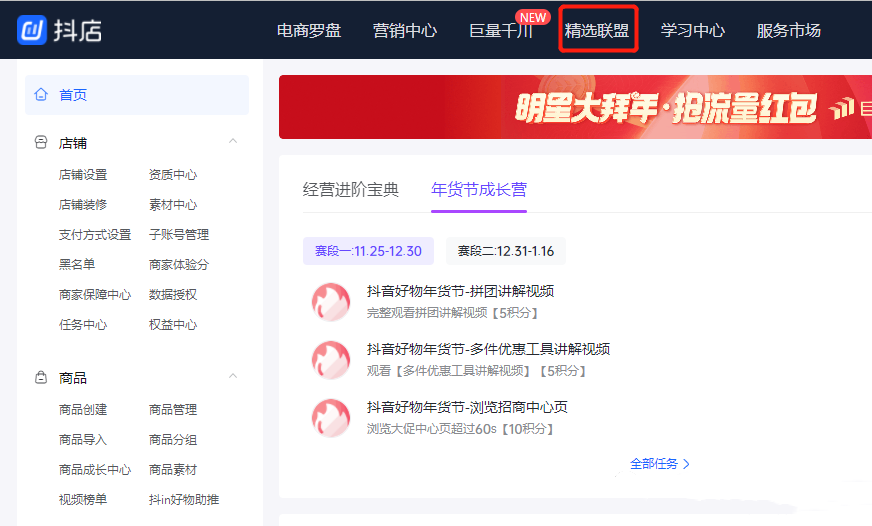
Task: Open 学习中心 in the top navigation
Action: pyautogui.click(x=693, y=30)
